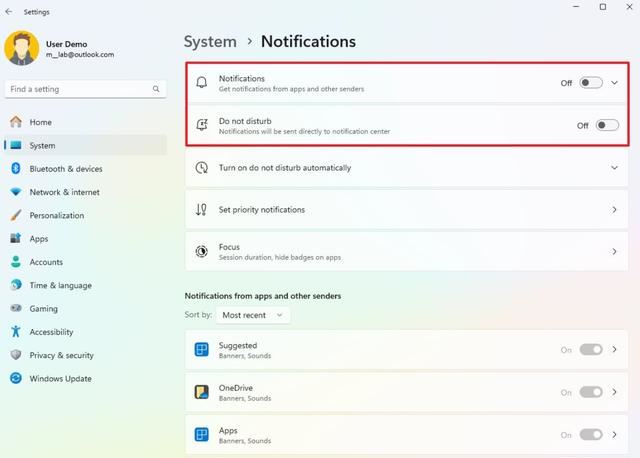Toggle the Apps notifications switch
Image resolution: width=640 pixels, height=458 pixels.
click(591, 435)
